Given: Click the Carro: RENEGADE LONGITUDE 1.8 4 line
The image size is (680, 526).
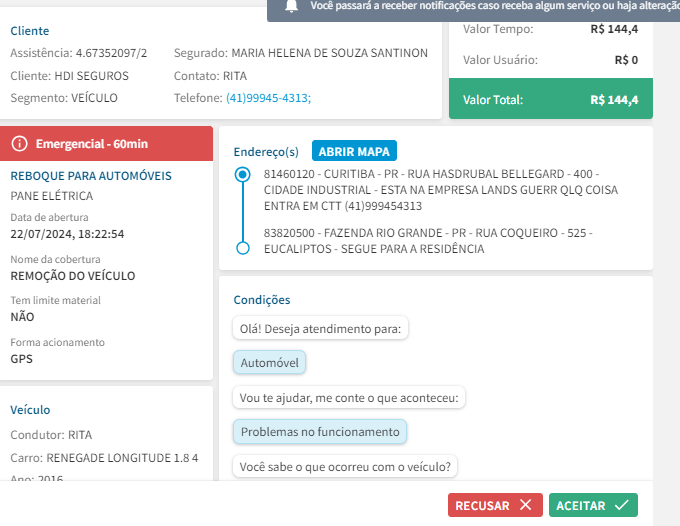Looking at the screenshot, I should click(x=104, y=458).
